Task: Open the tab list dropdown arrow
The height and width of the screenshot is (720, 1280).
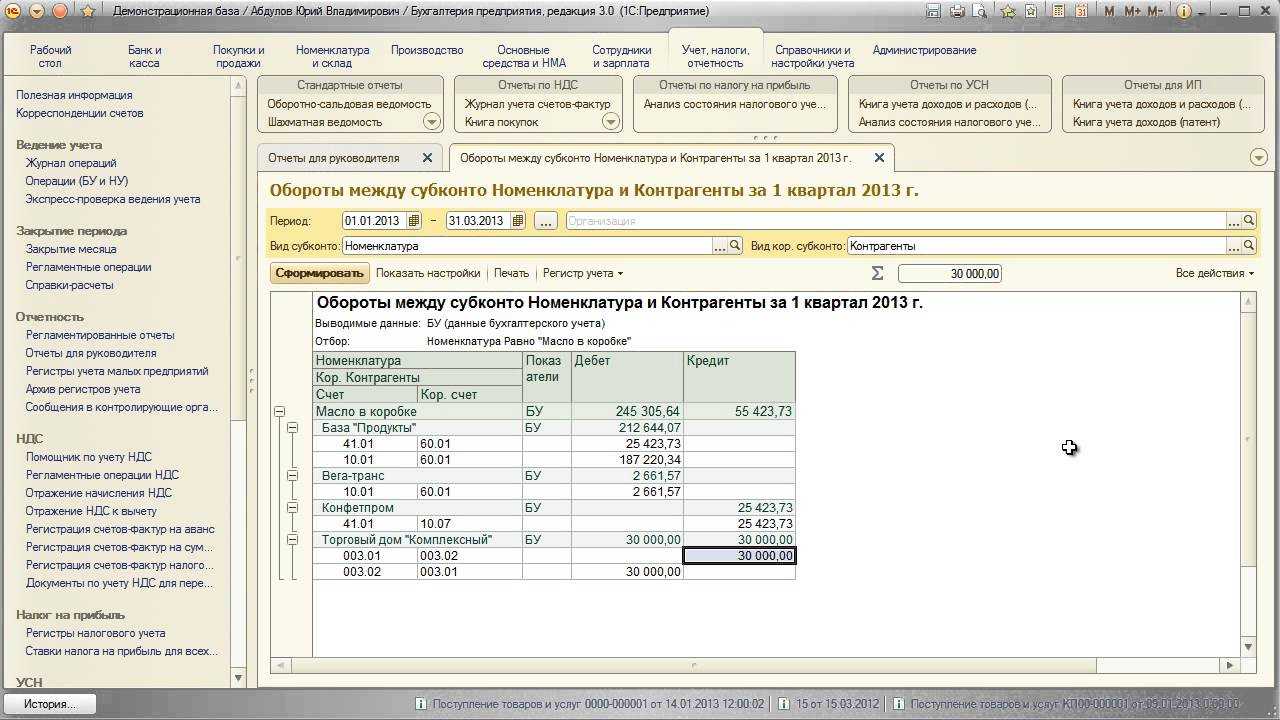Action: (x=1259, y=158)
